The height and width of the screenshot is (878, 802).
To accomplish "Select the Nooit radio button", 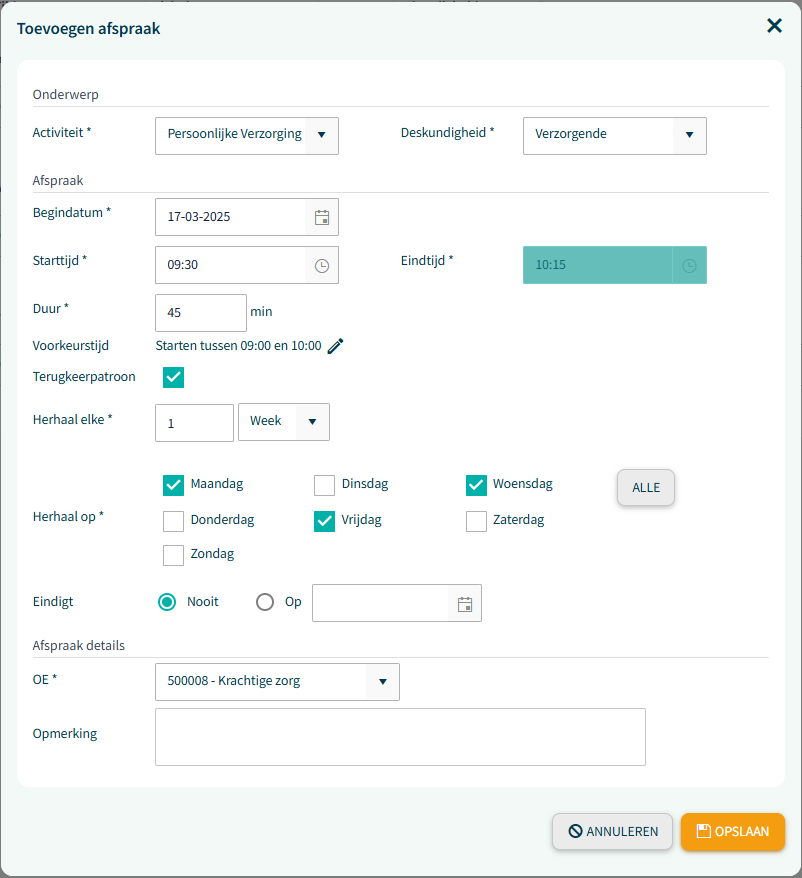I will [167, 602].
